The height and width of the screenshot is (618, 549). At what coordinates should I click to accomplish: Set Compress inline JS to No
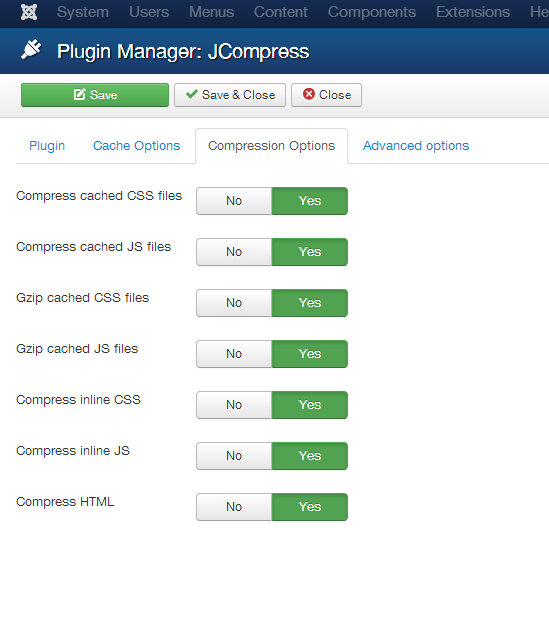click(234, 456)
